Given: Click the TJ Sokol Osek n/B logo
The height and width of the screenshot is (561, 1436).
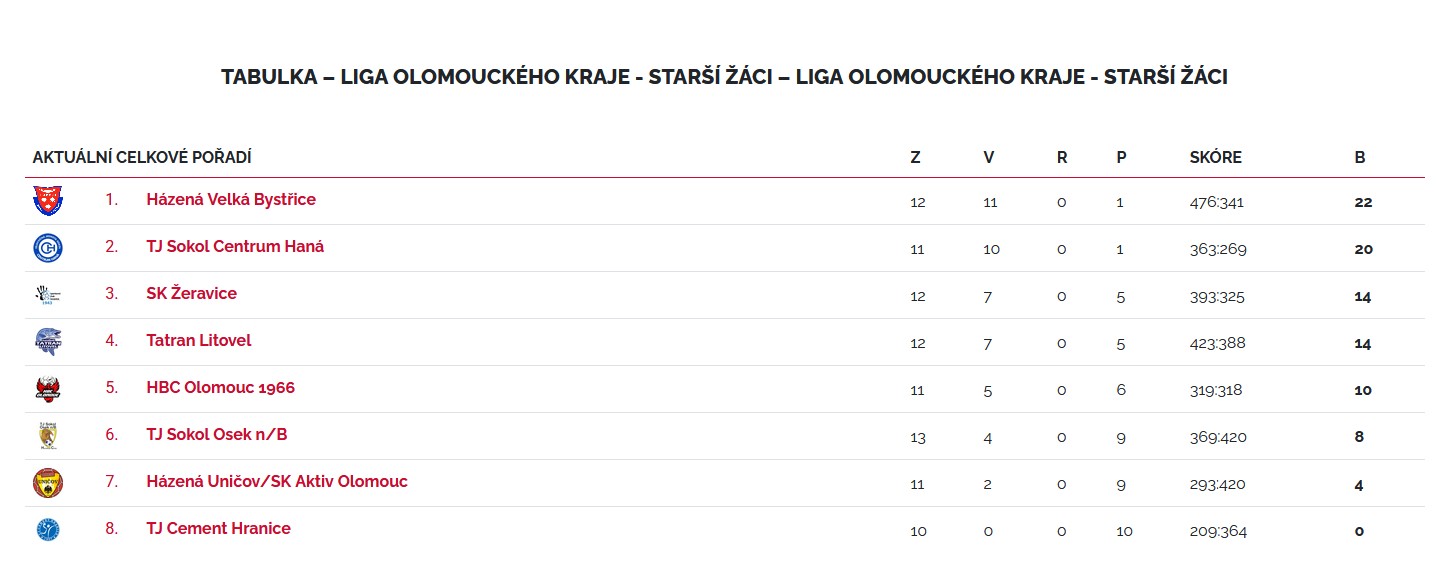Looking at the screenshot, I should pos(47,436).
